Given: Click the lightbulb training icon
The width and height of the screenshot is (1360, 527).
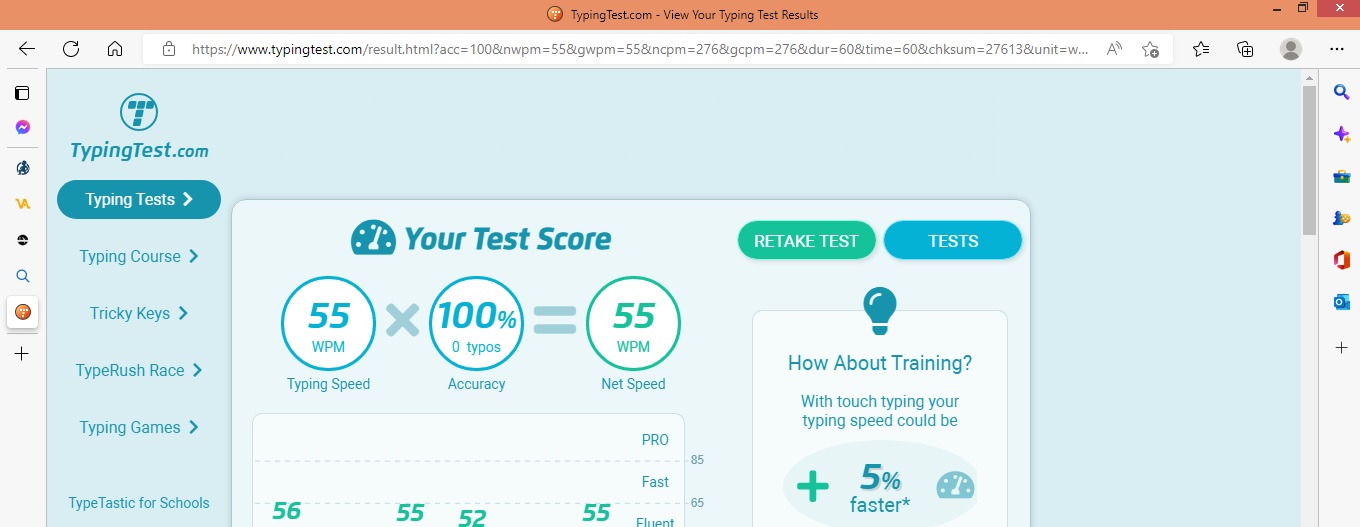Looking at the screenshot, I should (x=879, y=311).
